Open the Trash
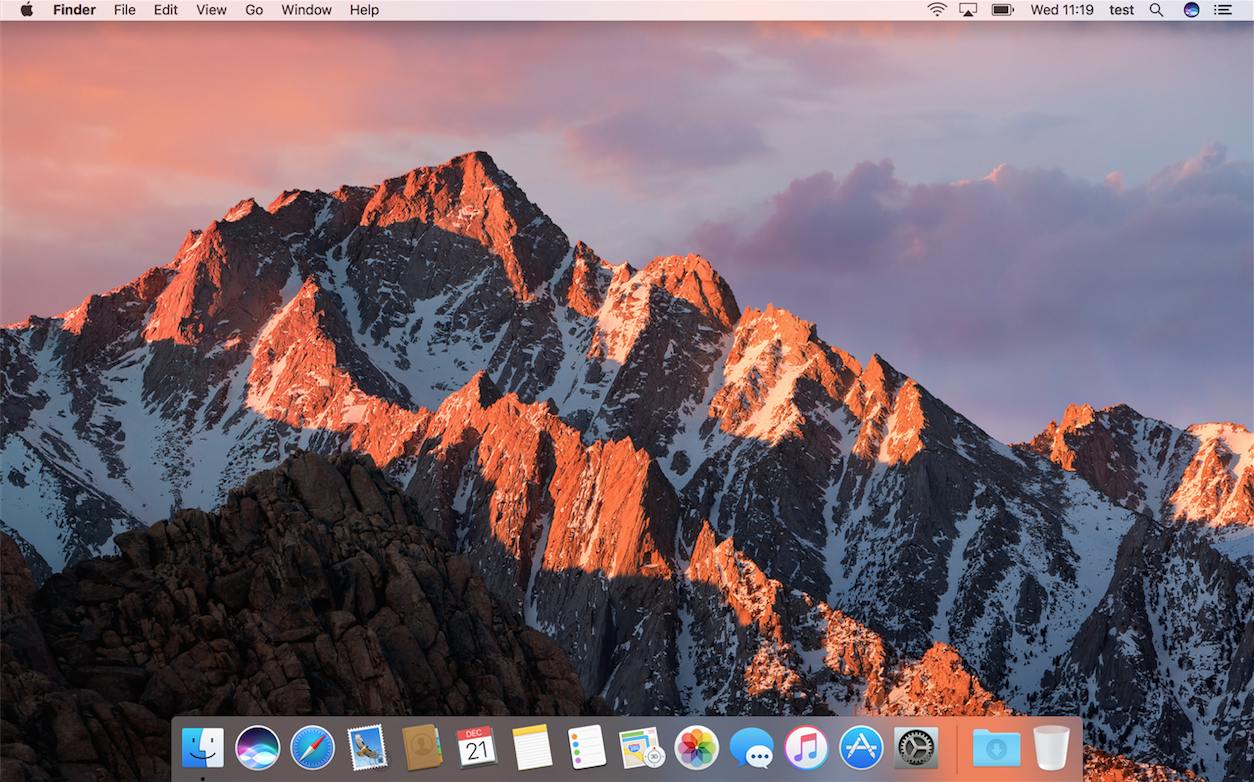This screenshot has width=1254, height=782. click(x=1051, y=747)
